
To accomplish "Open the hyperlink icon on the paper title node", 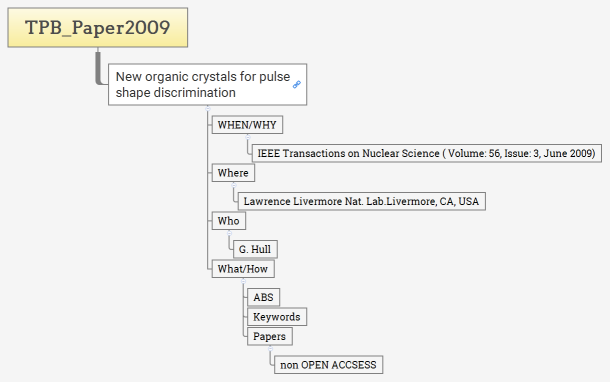I will click(296, 84).
